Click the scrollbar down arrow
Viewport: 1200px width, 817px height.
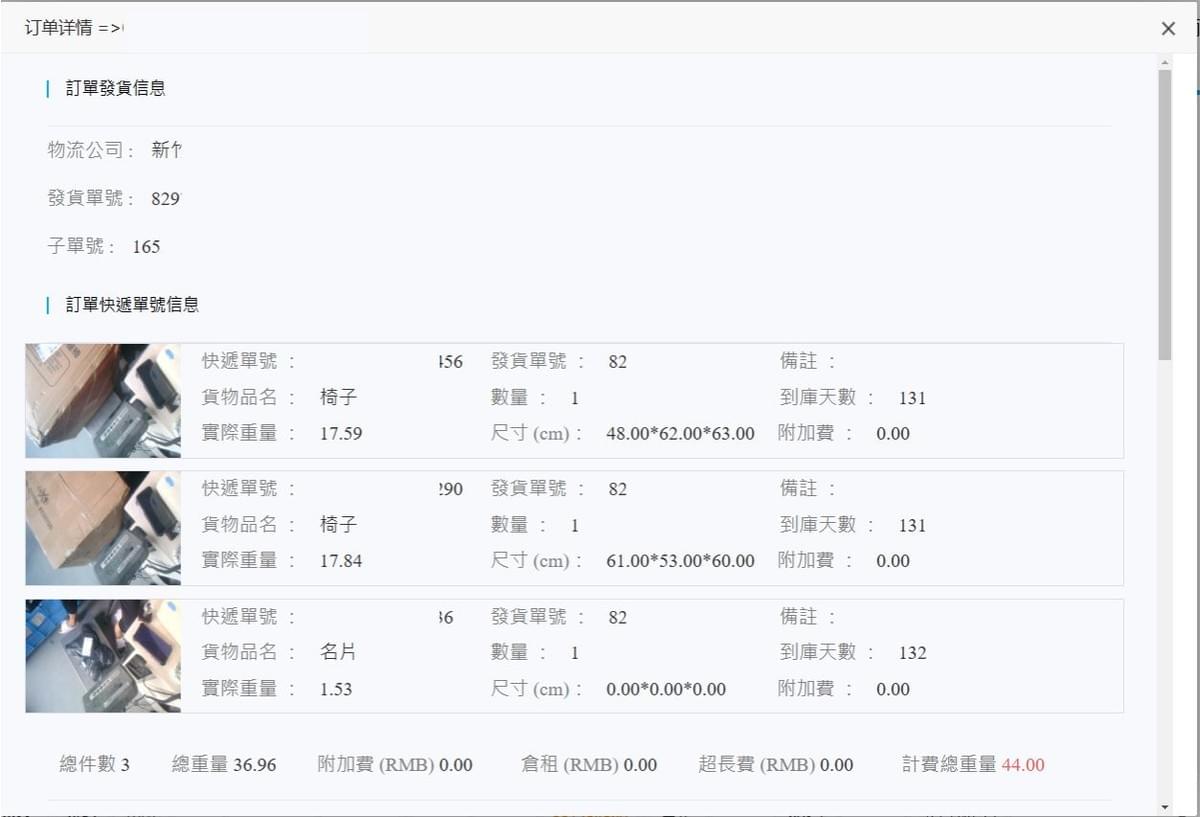(1164, 806)
